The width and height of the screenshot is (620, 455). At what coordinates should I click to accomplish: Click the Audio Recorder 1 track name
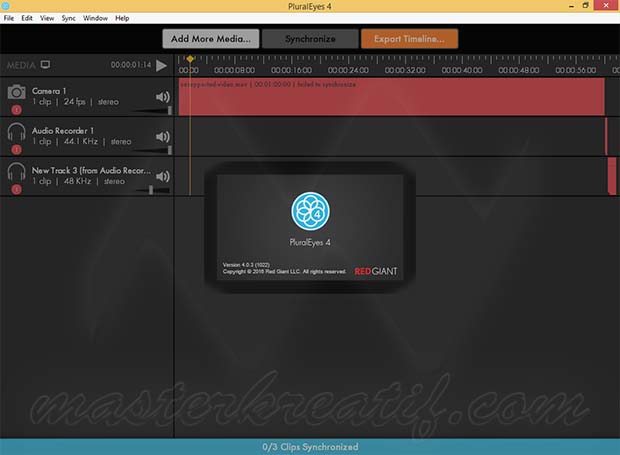click(x=63, y=130)
